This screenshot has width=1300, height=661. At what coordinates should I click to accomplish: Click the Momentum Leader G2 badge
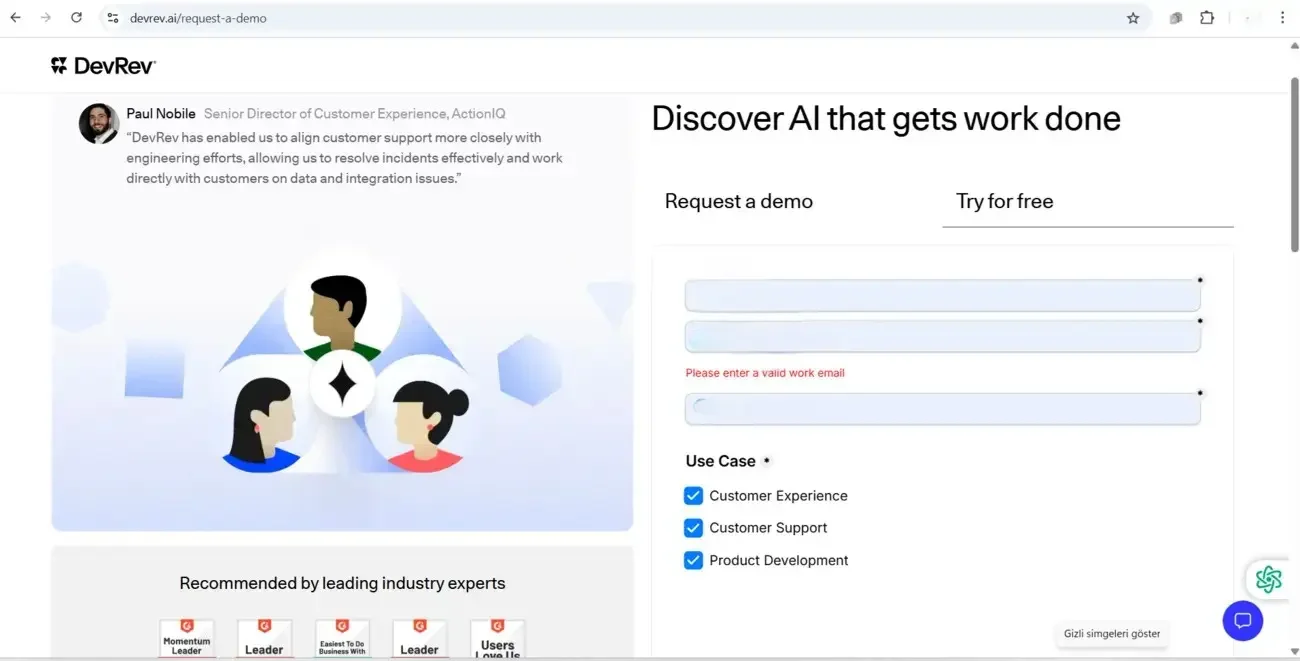point(187,639)
